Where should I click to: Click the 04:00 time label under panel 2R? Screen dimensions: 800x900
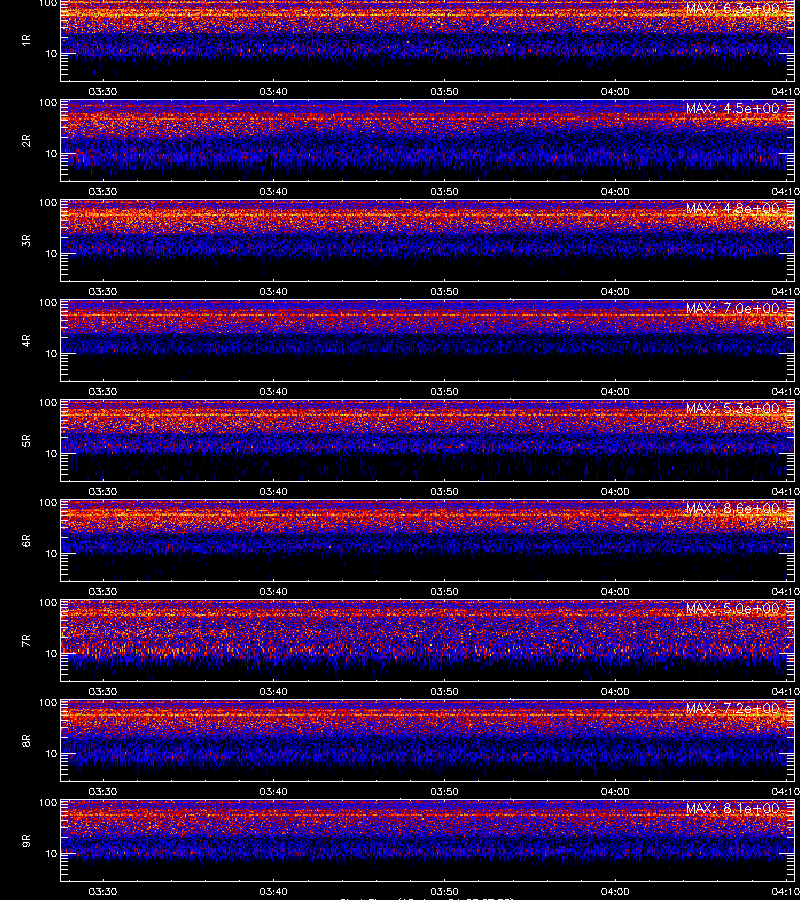coord(615,191)
